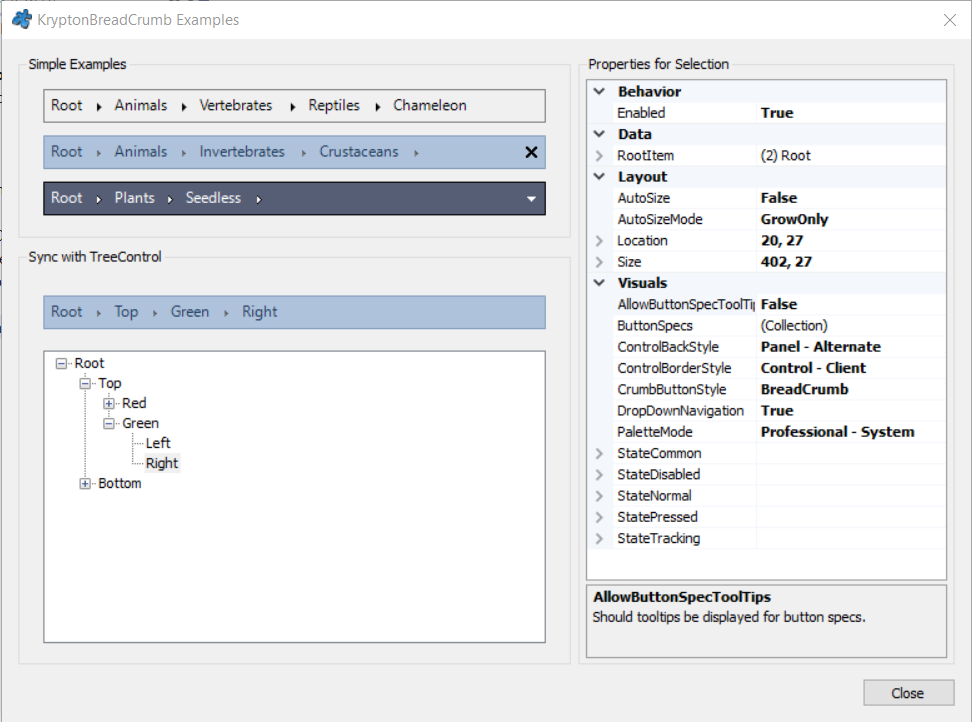Viewport: 972px width, 722px height.
Task: Open the arrow after Reptiles crumb
Action: (378, 107)
